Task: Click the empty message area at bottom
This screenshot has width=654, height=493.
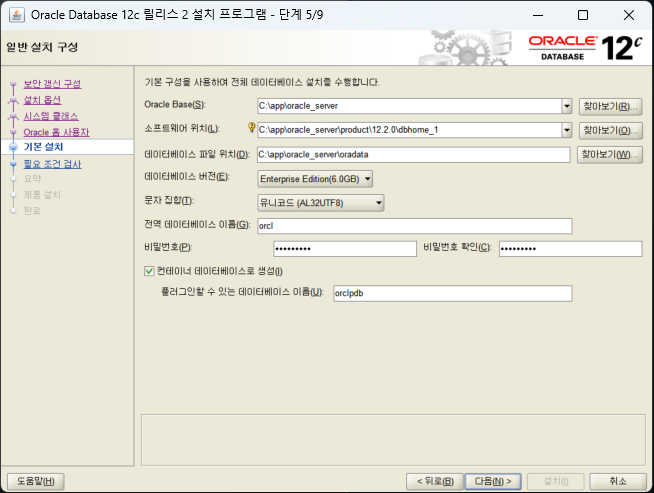Action: 393,440
